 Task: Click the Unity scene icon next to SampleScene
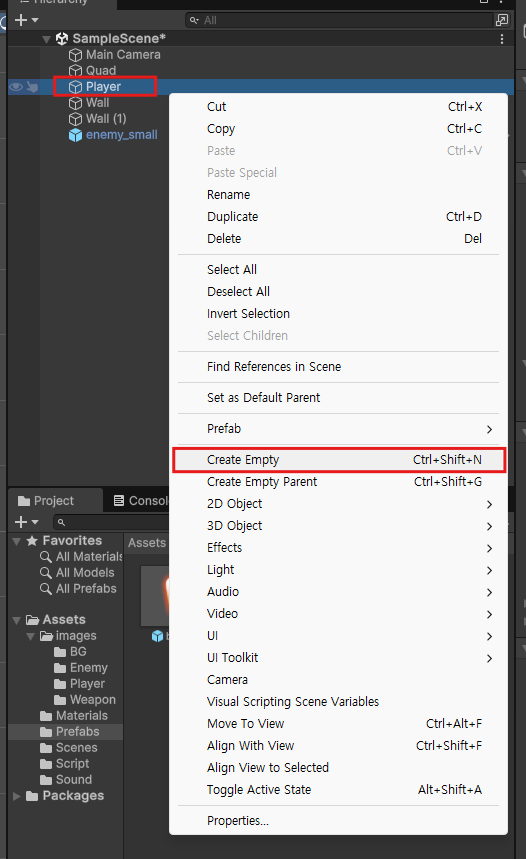click(62, 38)
